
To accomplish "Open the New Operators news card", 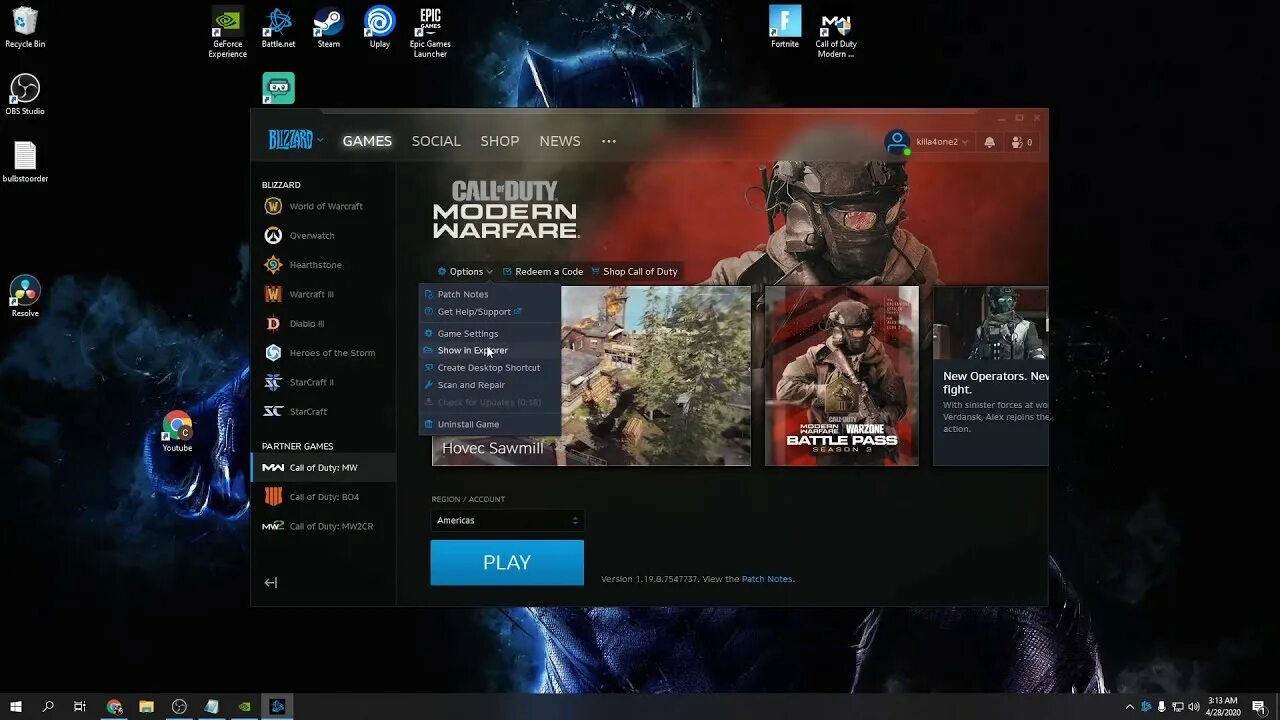I will 991,376.
